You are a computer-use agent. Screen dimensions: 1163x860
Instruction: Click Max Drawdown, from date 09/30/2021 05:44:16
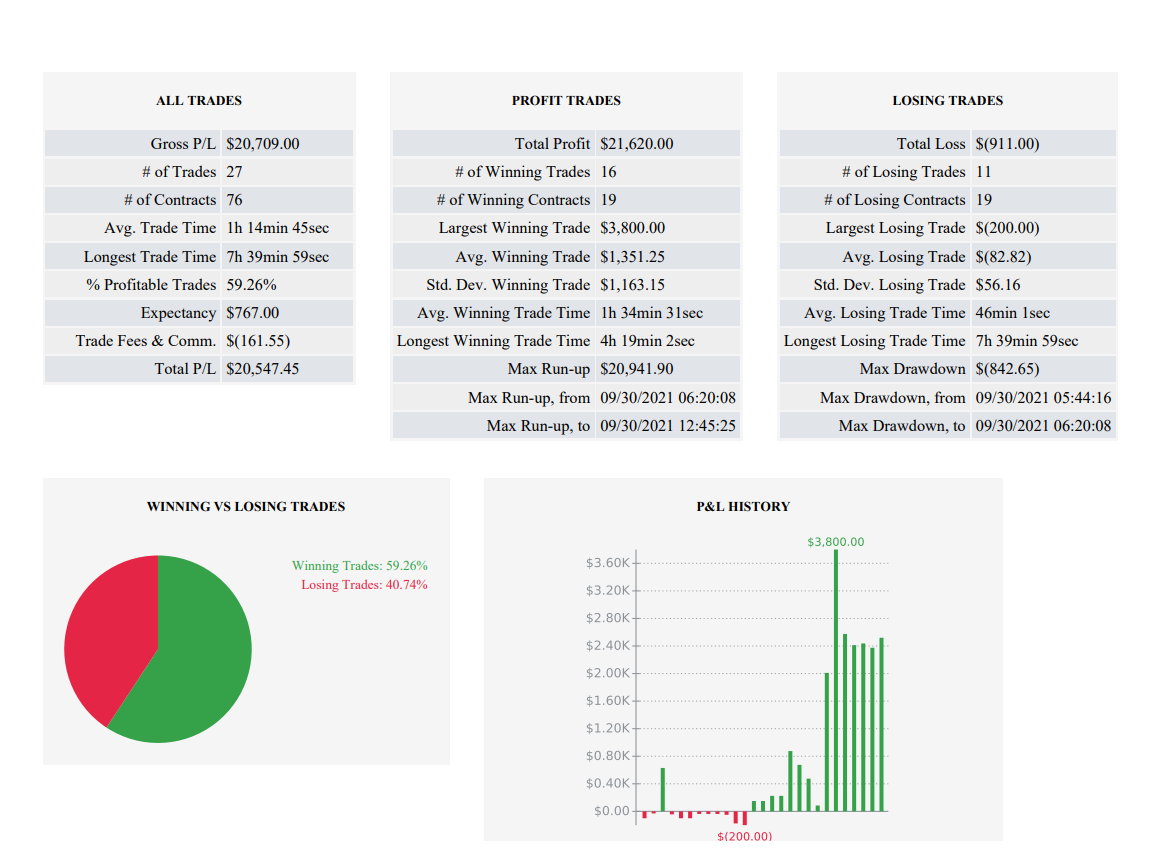[x=1043, y=398]
